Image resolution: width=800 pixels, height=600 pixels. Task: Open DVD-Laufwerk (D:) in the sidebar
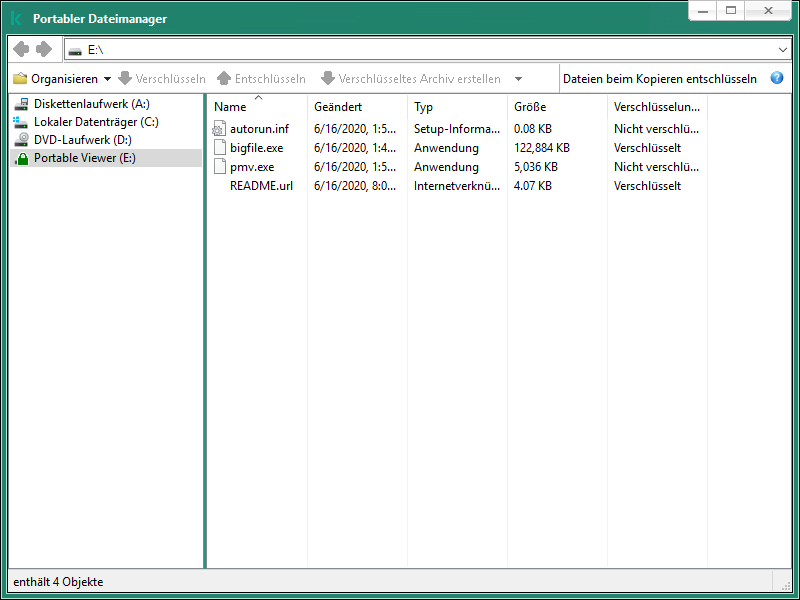[69, 139]
